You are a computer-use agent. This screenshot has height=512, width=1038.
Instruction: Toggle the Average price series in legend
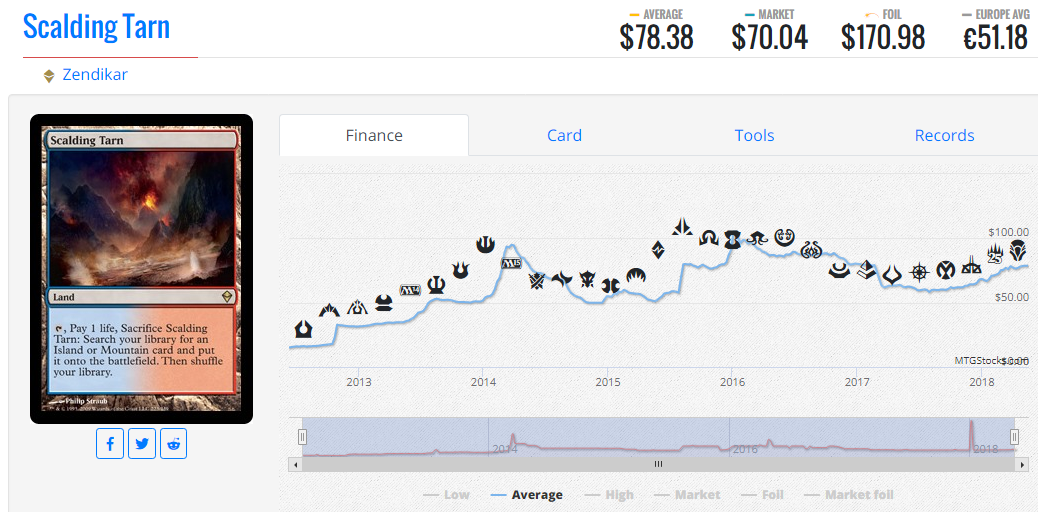[x=528, y=495]
